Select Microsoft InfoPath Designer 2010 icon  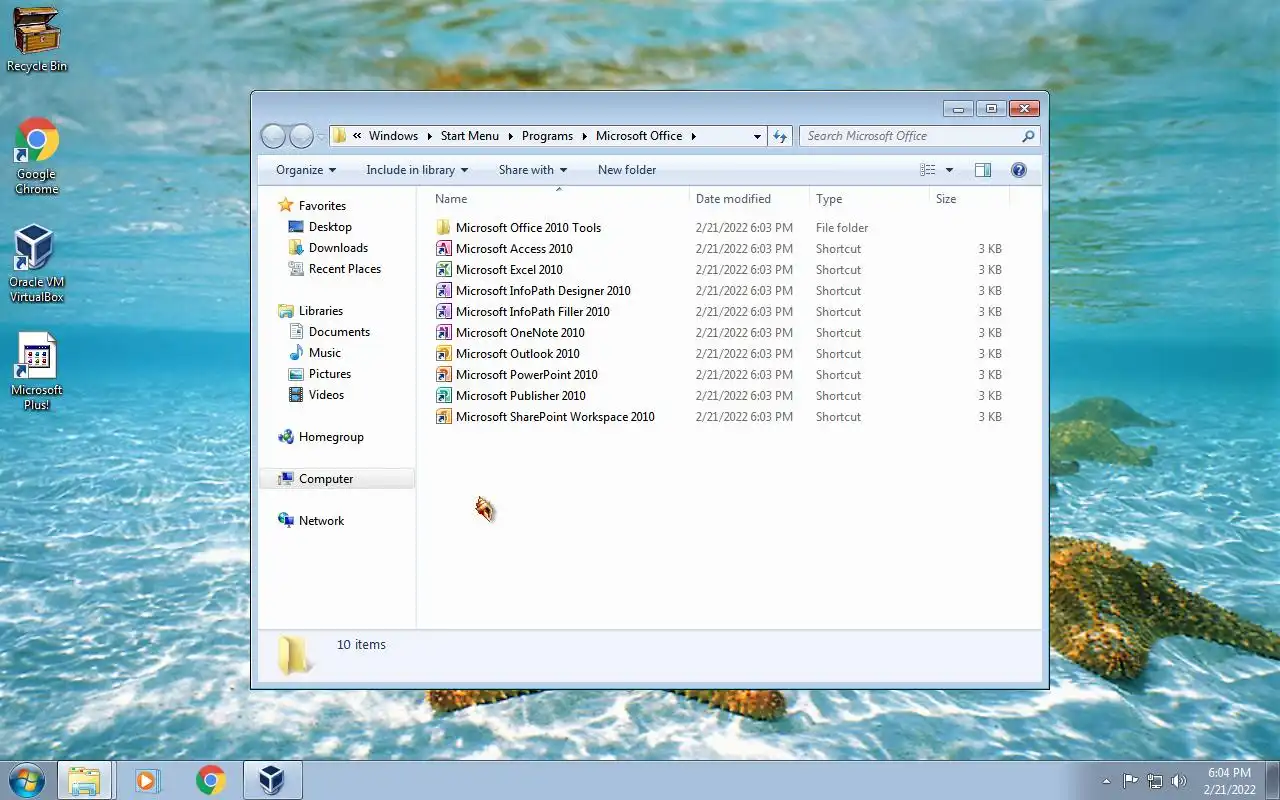pos(444,291)
